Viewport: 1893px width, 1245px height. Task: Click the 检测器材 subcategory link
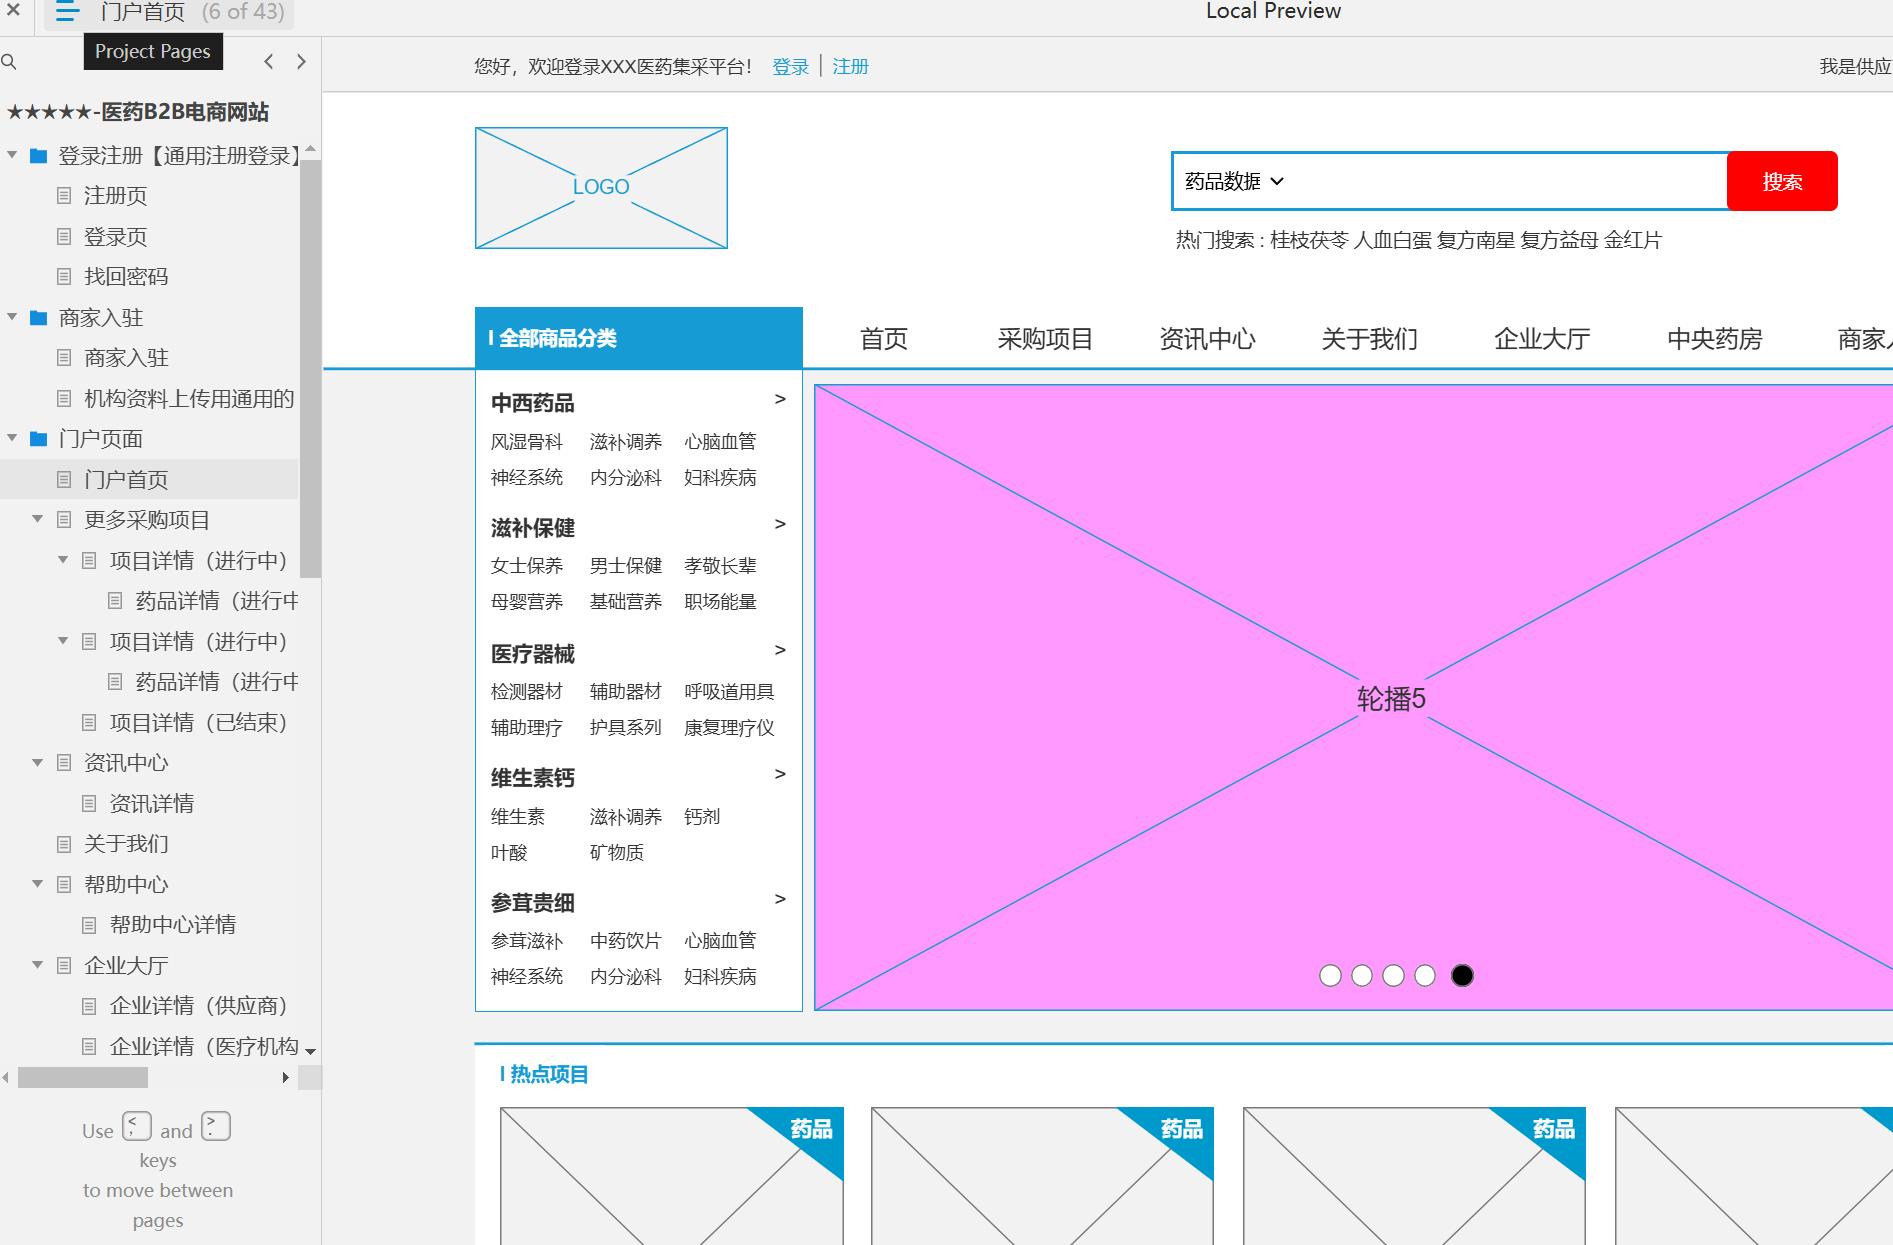point(527,692)
